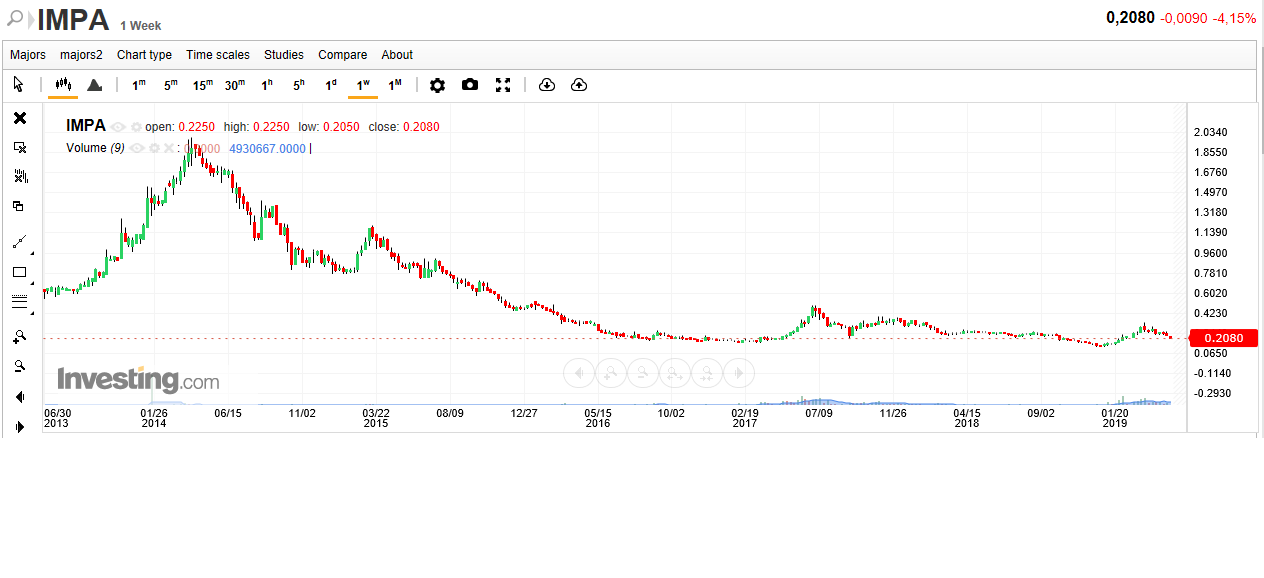Click the save chart cloud-download icon

[x=546, y=85]
